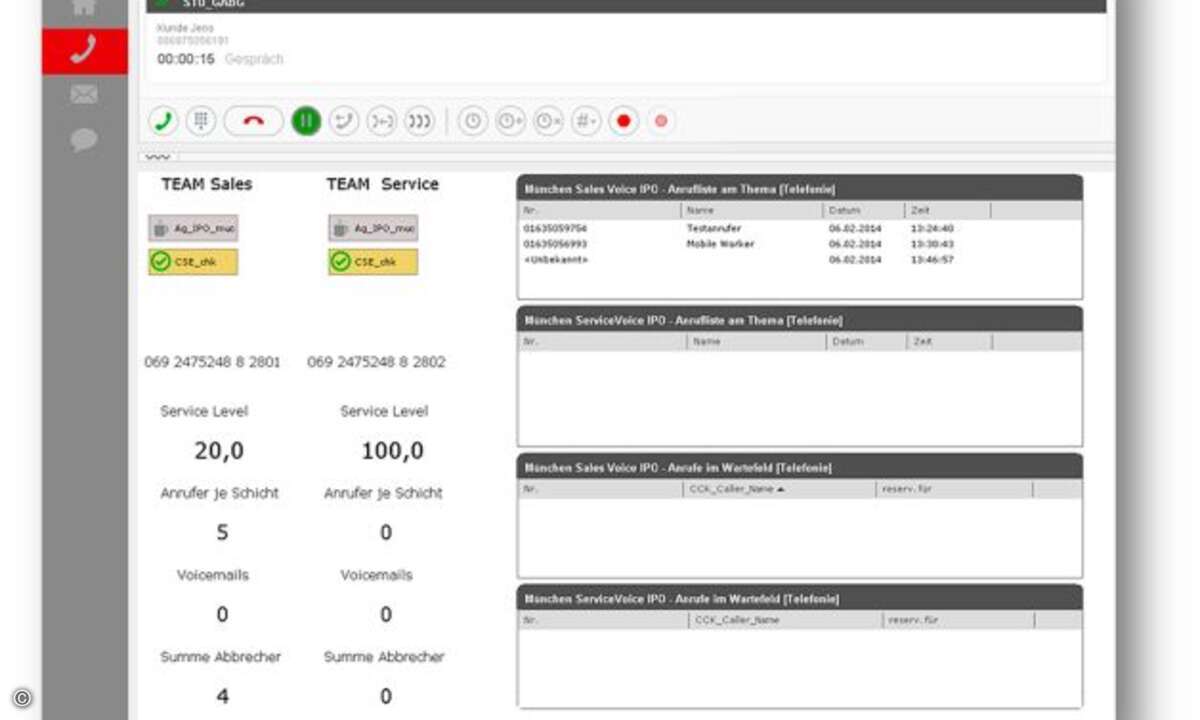The image size is (1200, 720).
Task: Open the chat bubble sidebar icon
Action: pos(84,139)
